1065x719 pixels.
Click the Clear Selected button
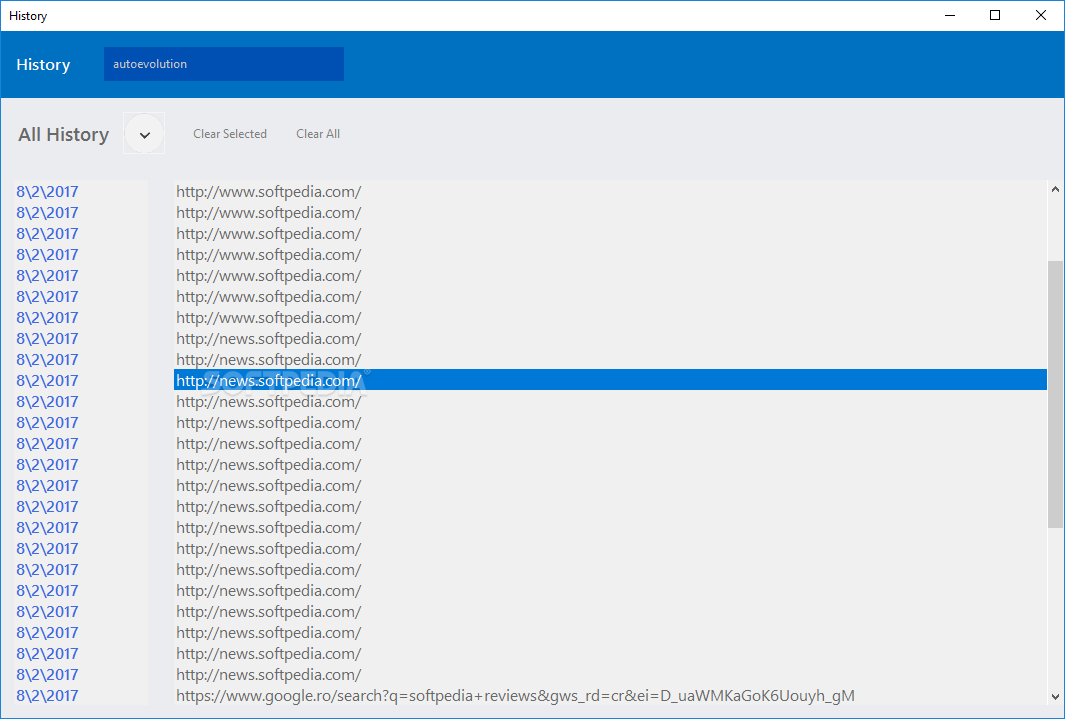click(x=230, y=134)
